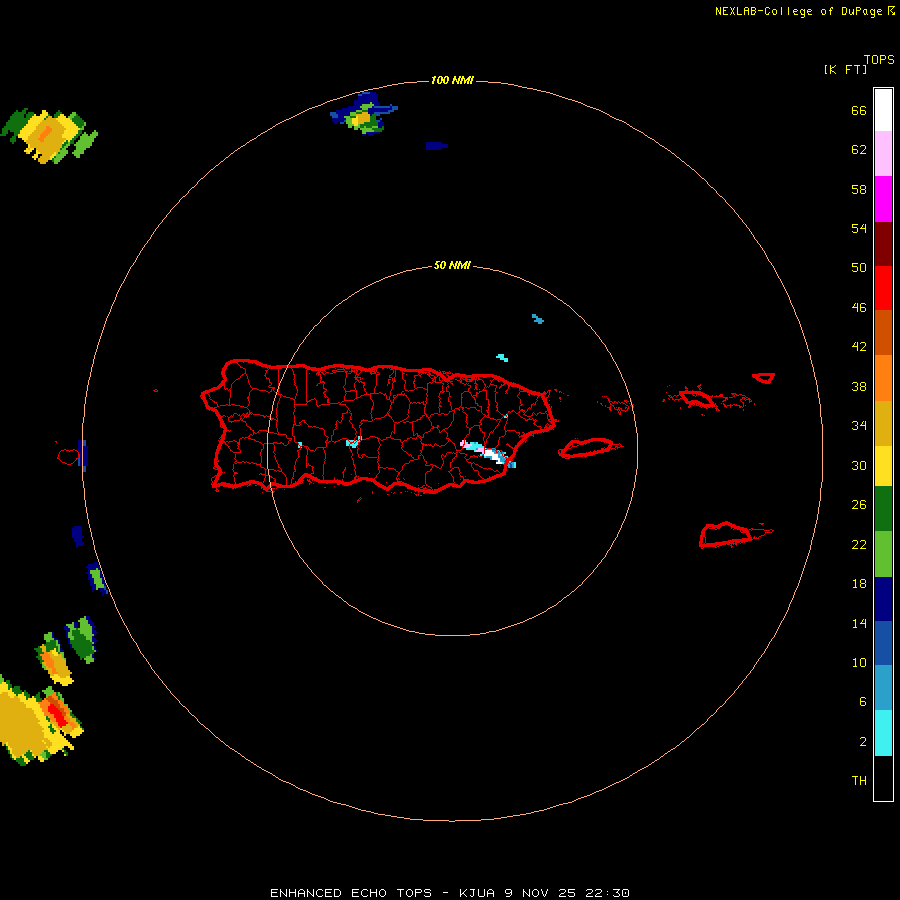The image size is (900, 900).
Task: Click the '58' legend label
Action: point(859,189)
